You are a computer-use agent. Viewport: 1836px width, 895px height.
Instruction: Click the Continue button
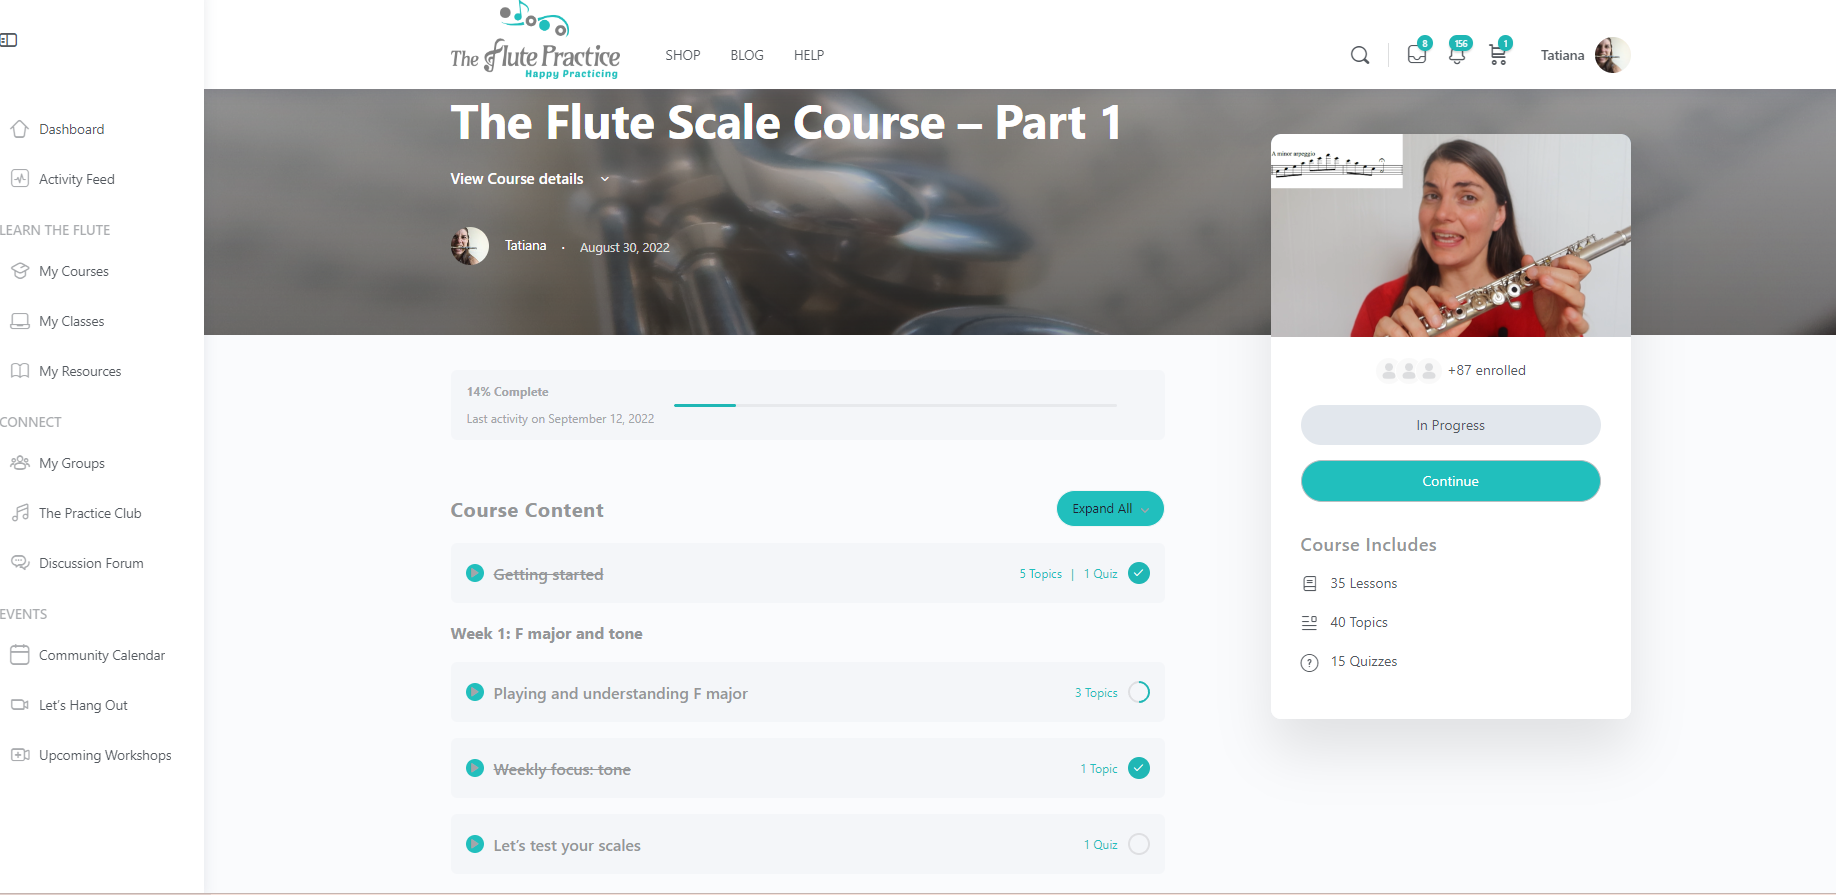tap(1450, 481)
